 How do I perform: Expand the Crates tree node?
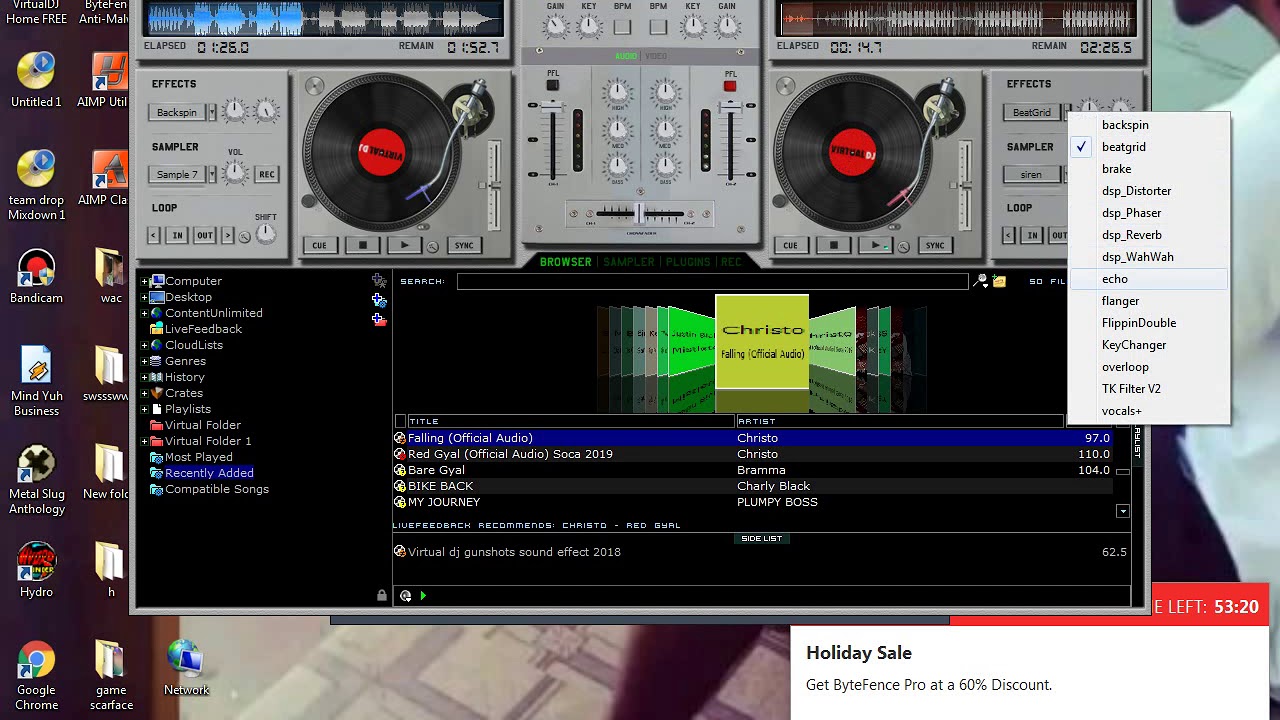click(144, 393)
